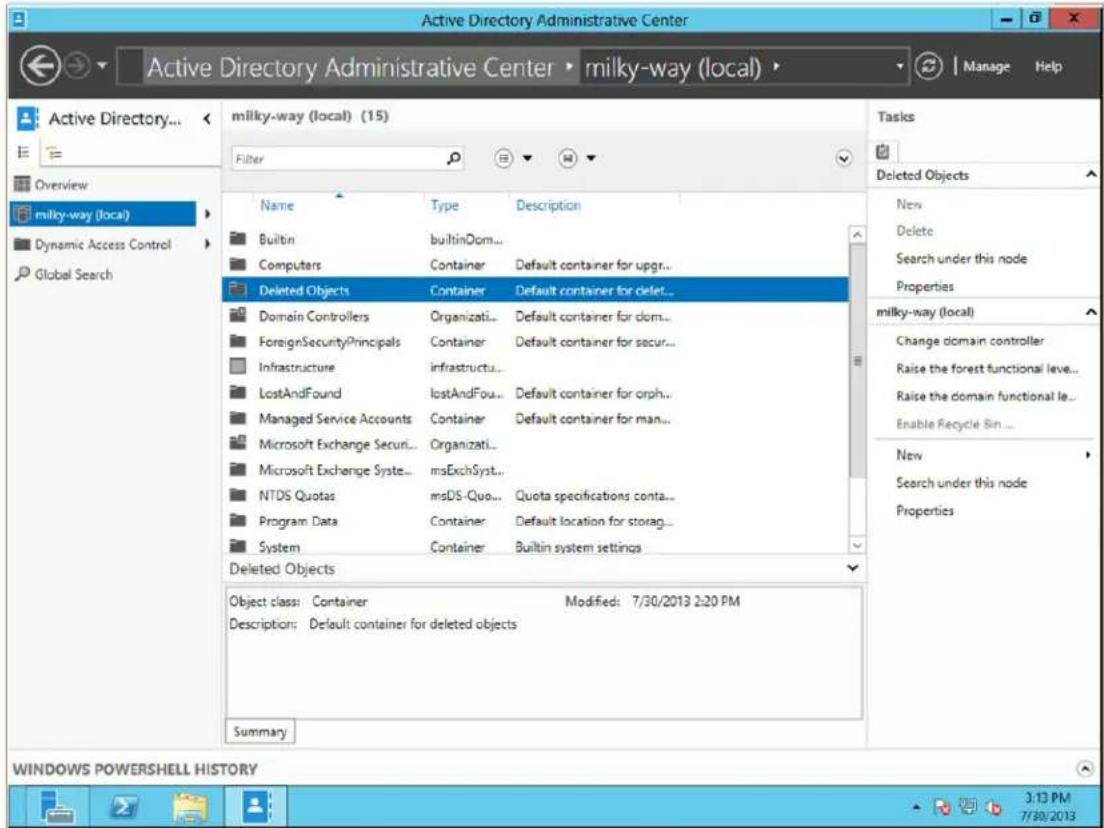Collapse the Deleted Objects tasks section

click(x=1091, y=174)
